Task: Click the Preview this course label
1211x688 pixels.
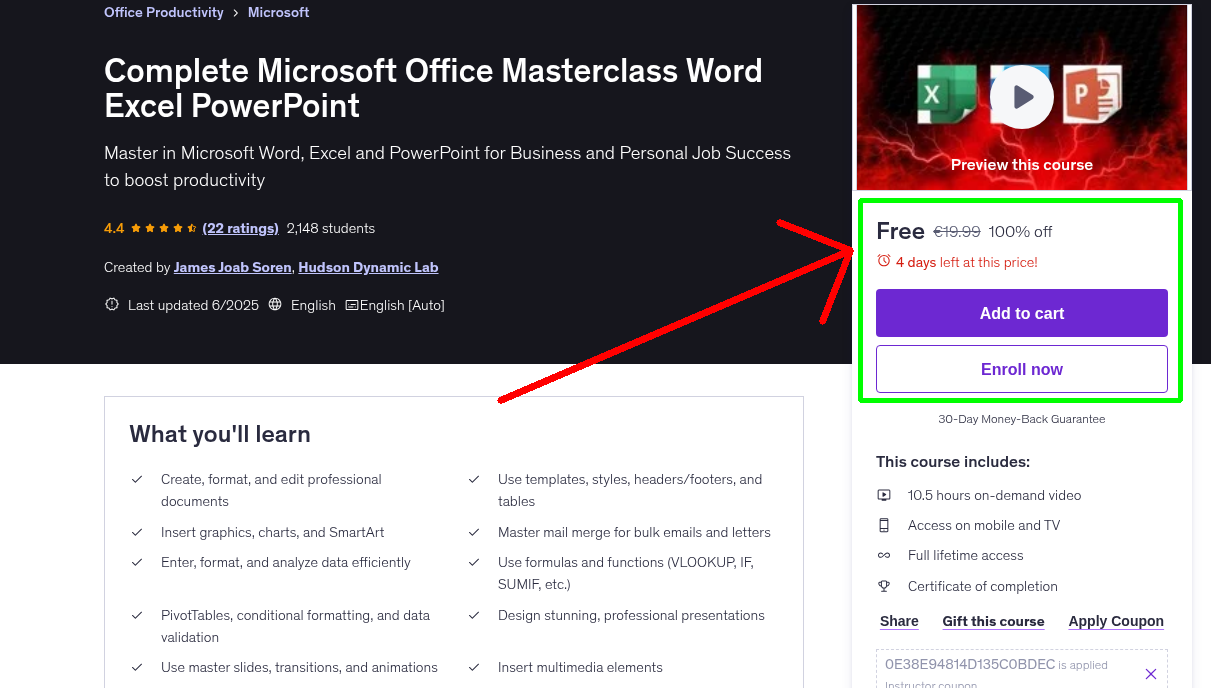Action: coord(1022,164)
